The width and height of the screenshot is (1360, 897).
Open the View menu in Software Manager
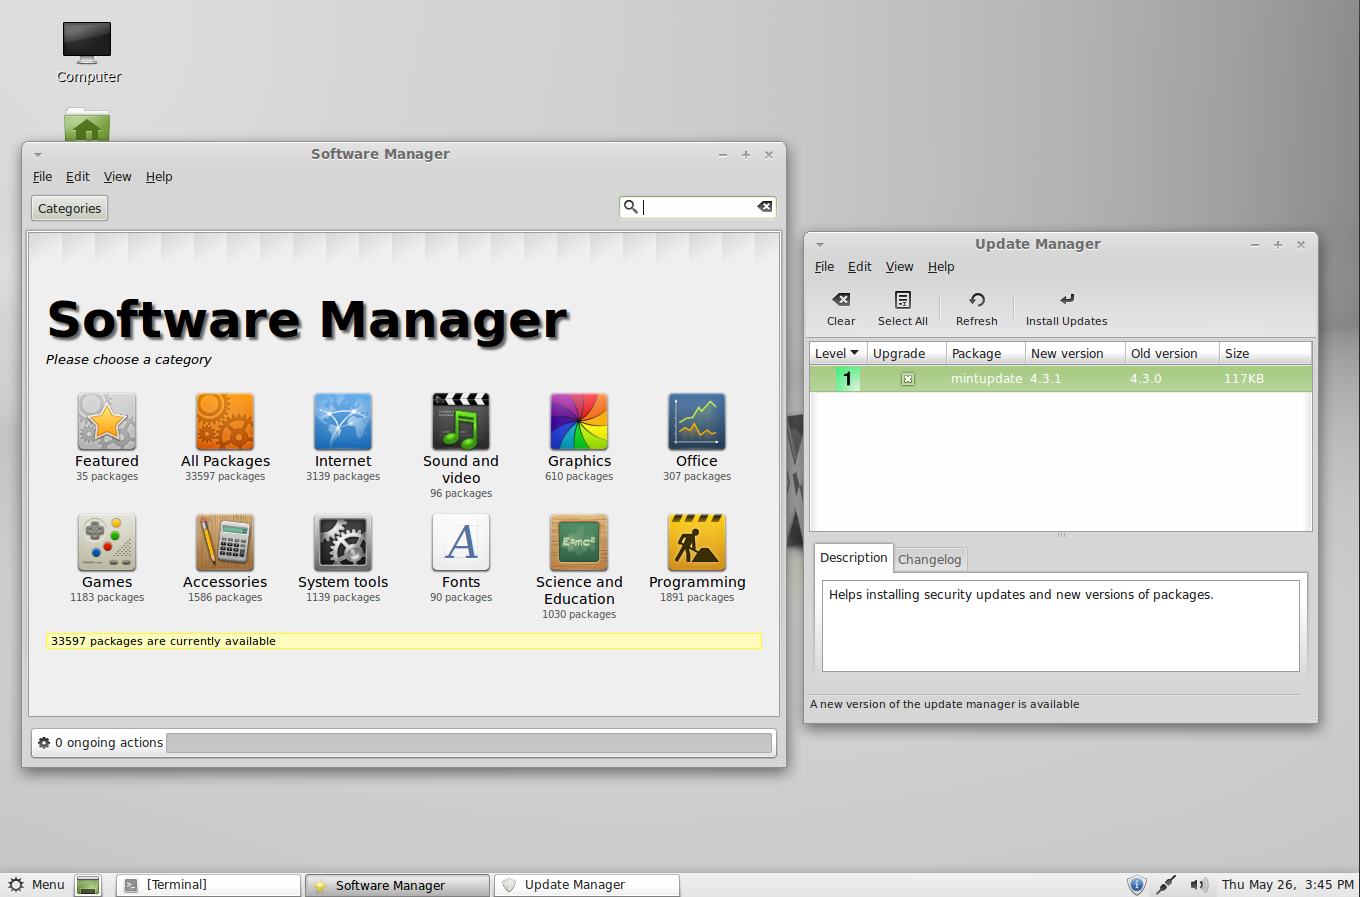click(117, 177)
